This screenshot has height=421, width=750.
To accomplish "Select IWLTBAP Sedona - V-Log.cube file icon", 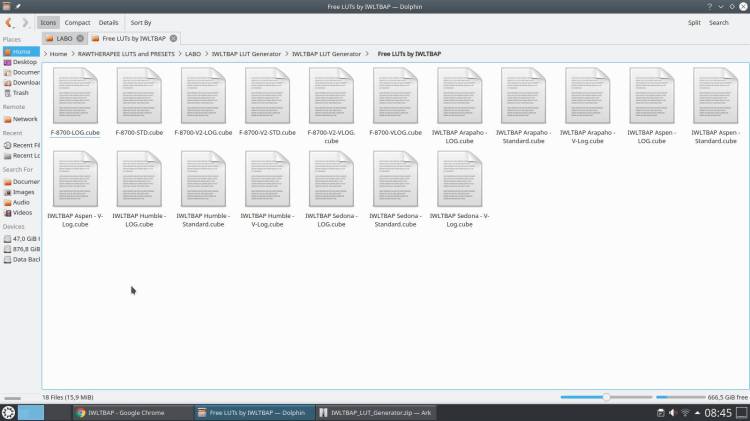I will (x=459, y=178).
